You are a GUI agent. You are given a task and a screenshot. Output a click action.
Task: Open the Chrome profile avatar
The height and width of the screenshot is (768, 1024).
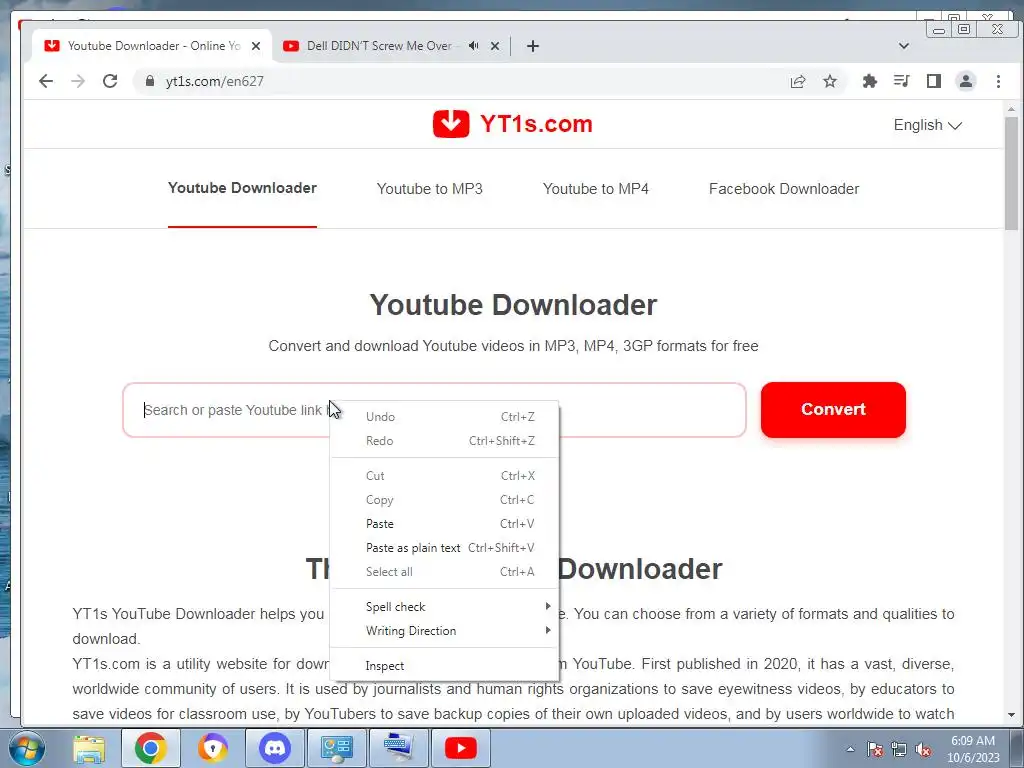click(965, 81)
